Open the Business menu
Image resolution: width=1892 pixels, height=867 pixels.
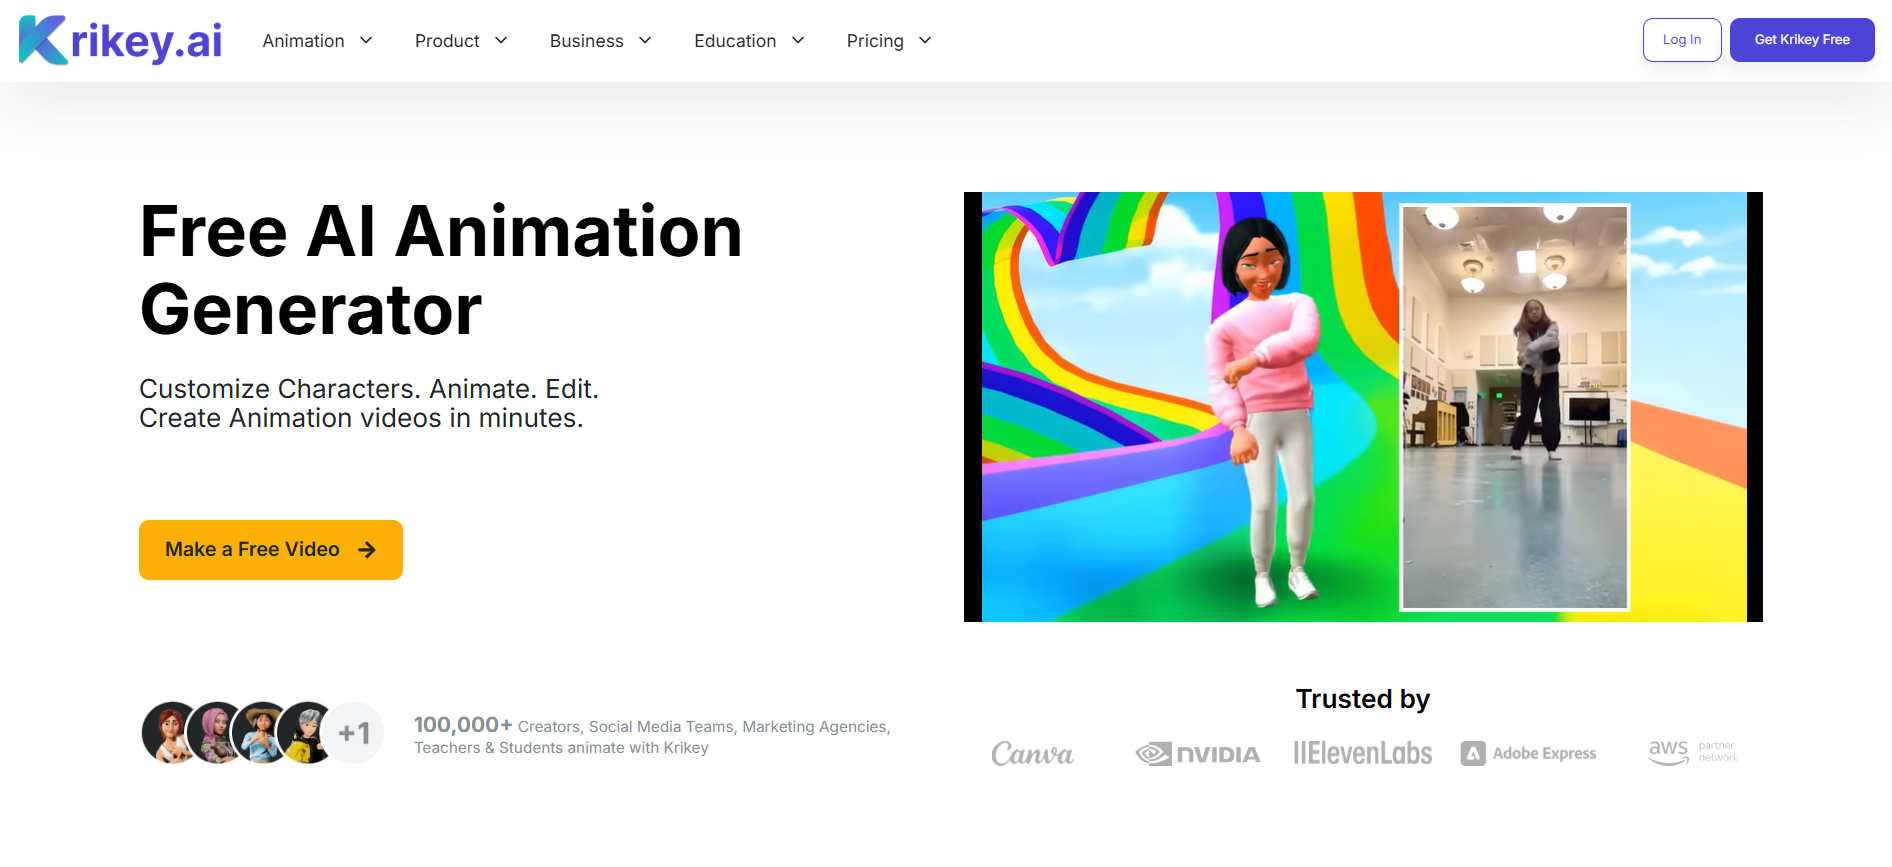[586, 41]
